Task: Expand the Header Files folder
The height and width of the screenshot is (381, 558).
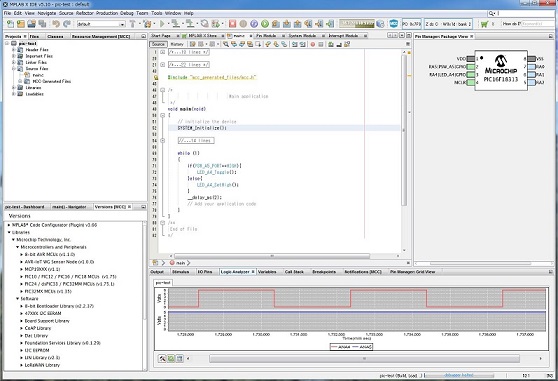Action: coord(14,50)
